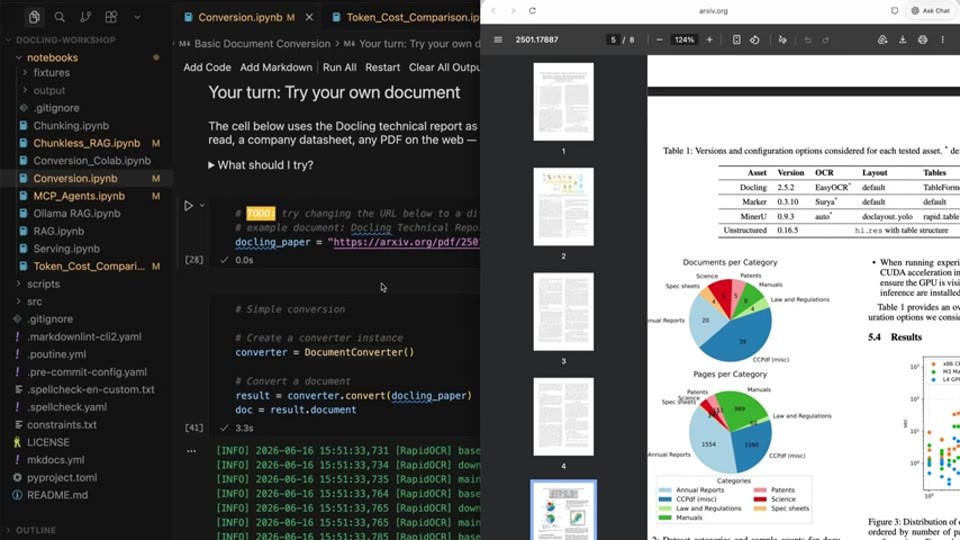
Task: Open RAG.ipynb in the explorer
Action: tap(58, 231)
